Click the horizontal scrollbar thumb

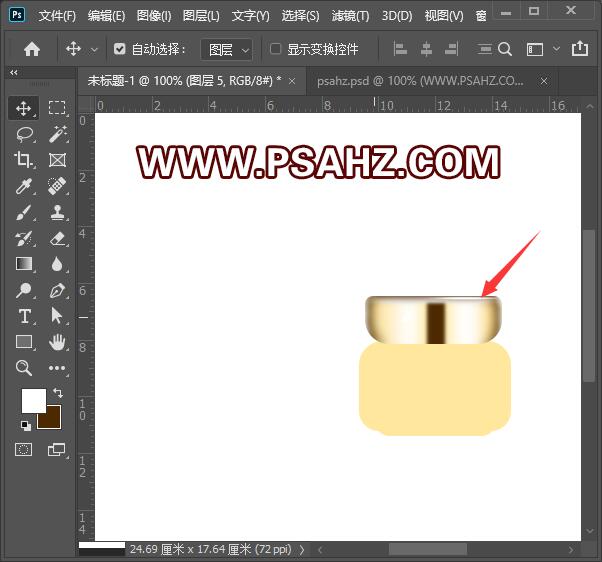(428, 549)
